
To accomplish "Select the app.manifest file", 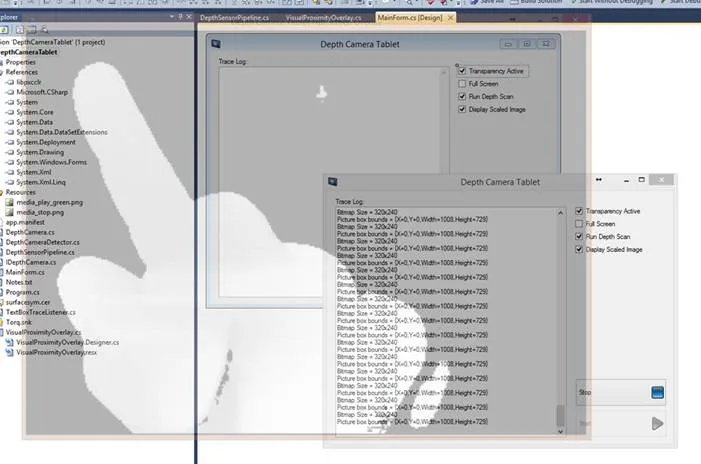I will pyautogui.click(x=25, y=222).
